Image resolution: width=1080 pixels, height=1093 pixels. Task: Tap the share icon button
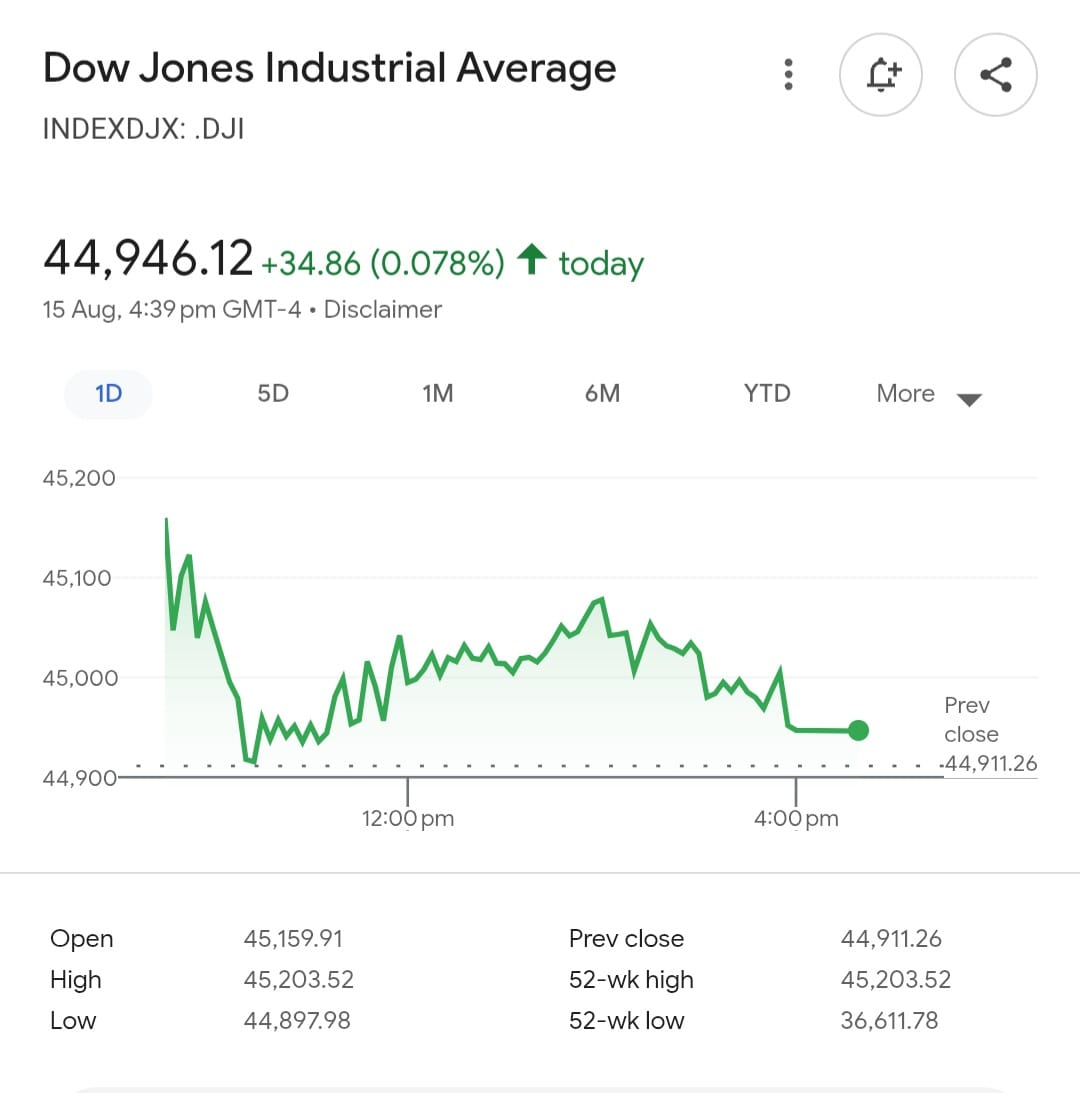[x=995, y=75]
